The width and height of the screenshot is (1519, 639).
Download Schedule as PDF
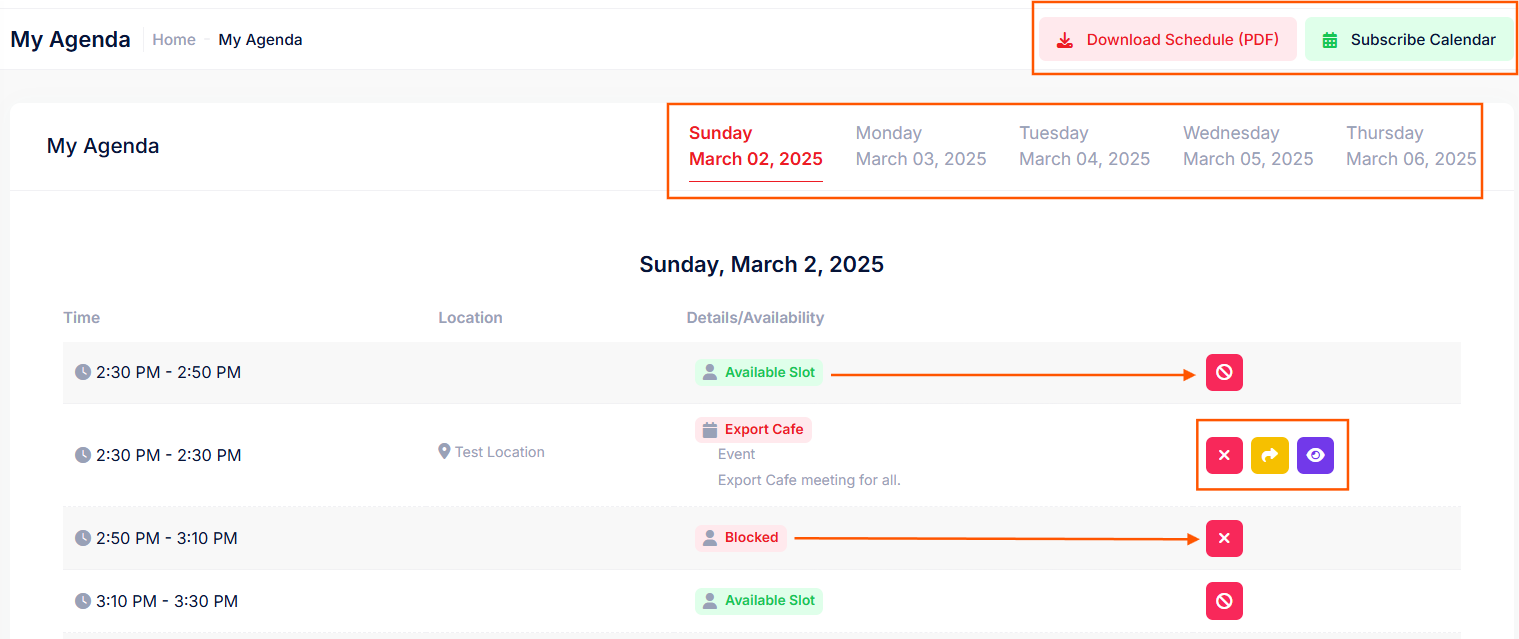(1167, 40)
